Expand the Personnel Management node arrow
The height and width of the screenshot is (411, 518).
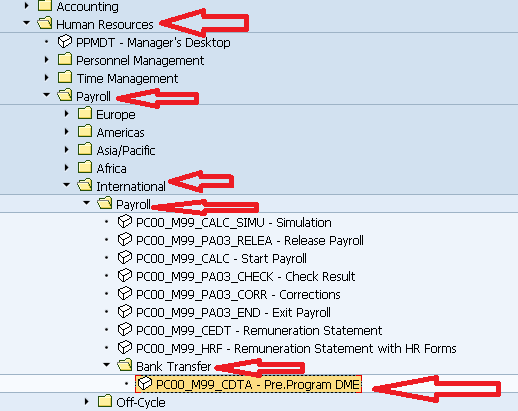pyautogui.click(x=46, y=60)
